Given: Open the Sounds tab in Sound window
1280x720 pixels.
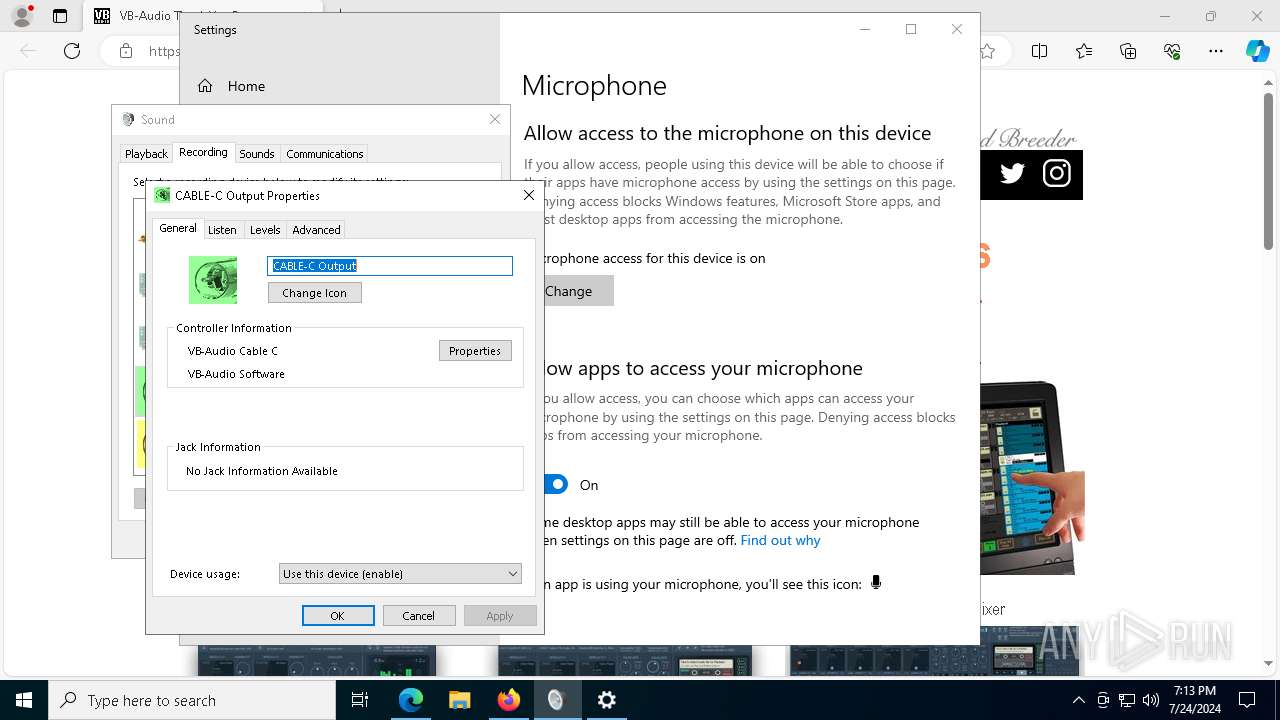Looking at the screenshot, I should coord(256,154).
